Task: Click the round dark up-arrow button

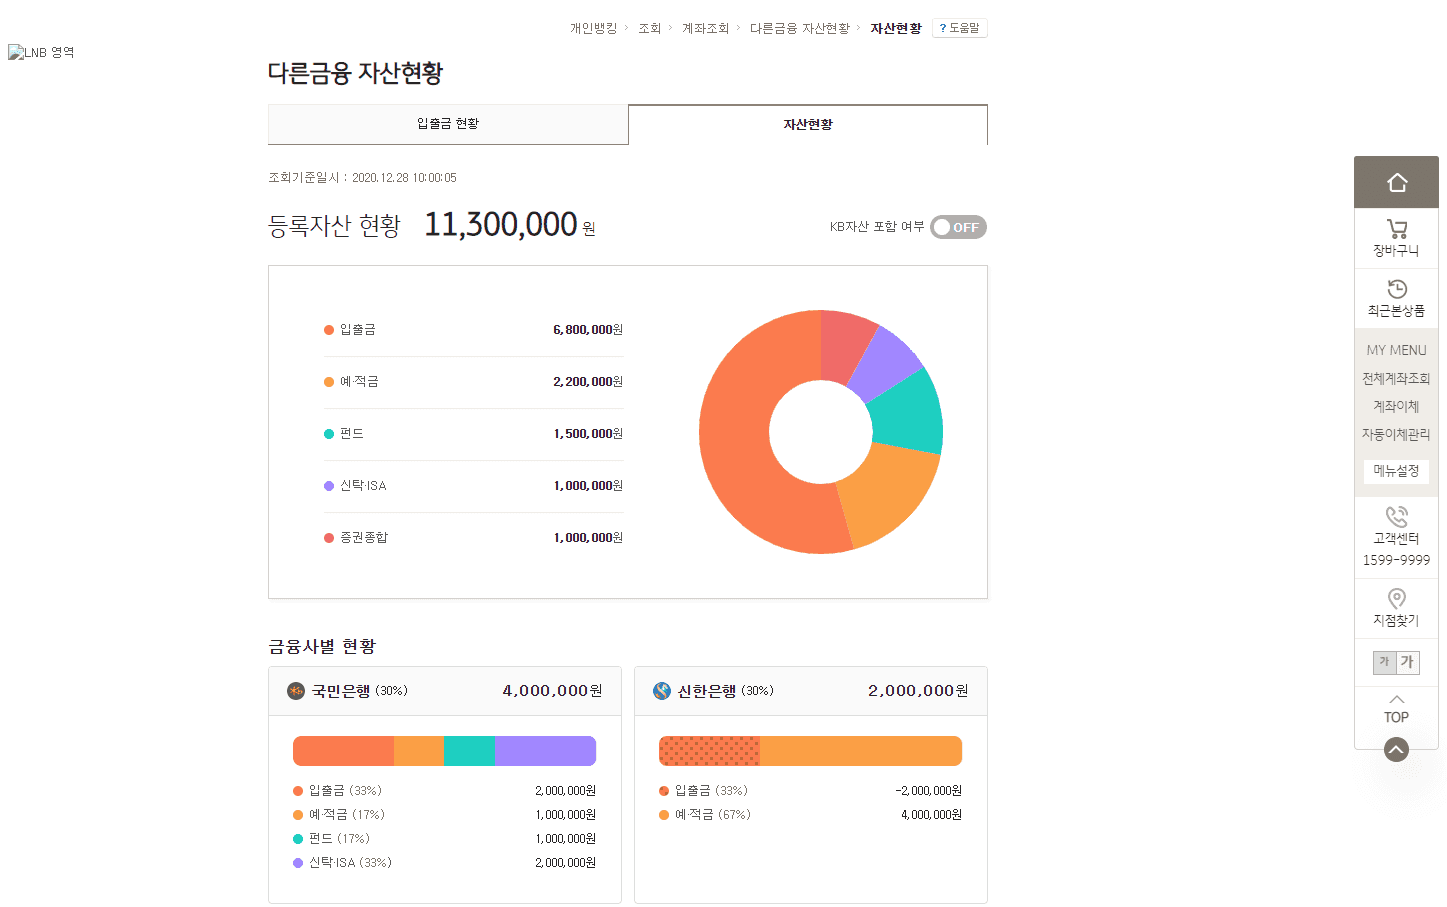Action: pos(1396,749)
